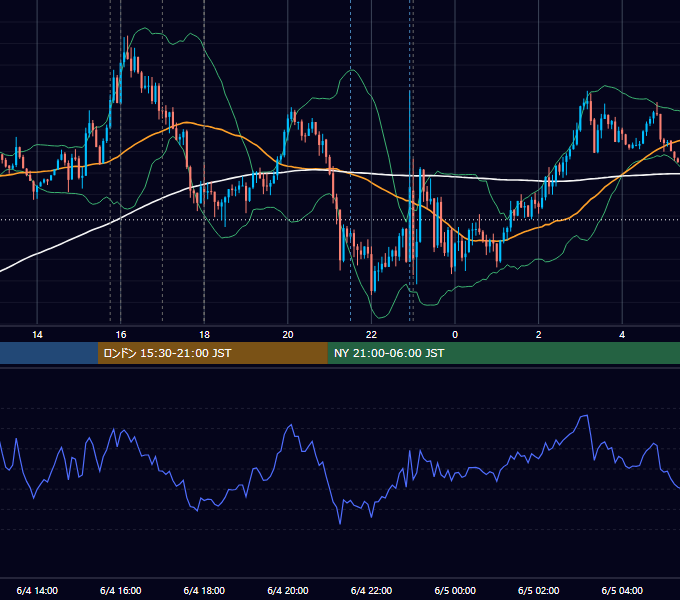
Task: Click the 4 hour axis label
Action: 622,335
